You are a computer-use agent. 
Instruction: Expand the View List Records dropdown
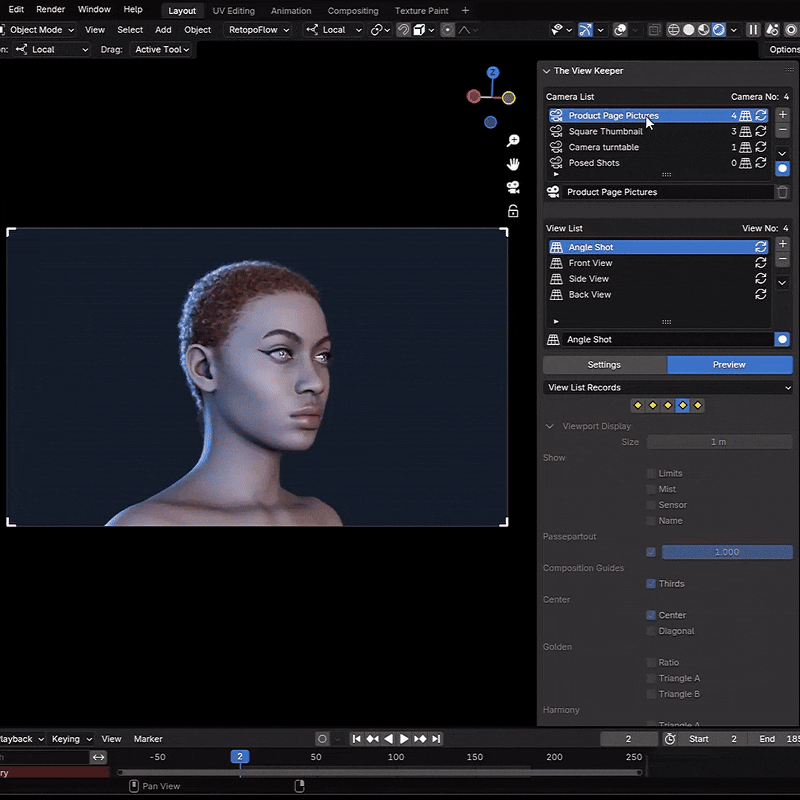point(668,388)
